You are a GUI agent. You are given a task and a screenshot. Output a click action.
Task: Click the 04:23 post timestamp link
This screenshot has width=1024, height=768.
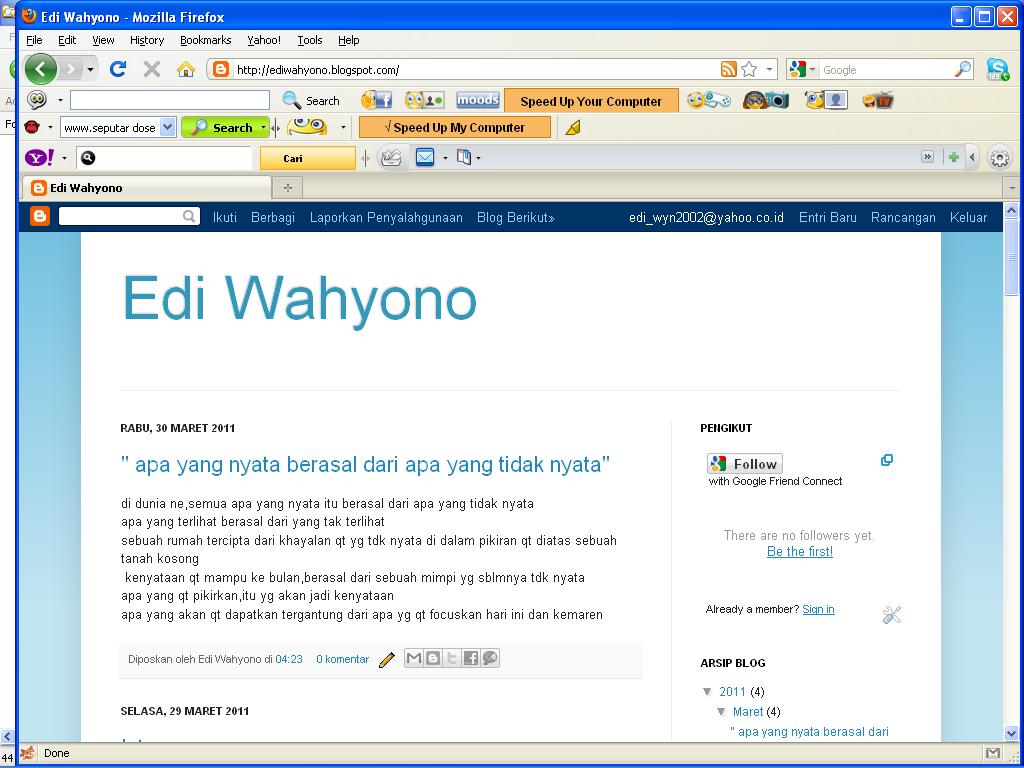click(x=289, y=660)
